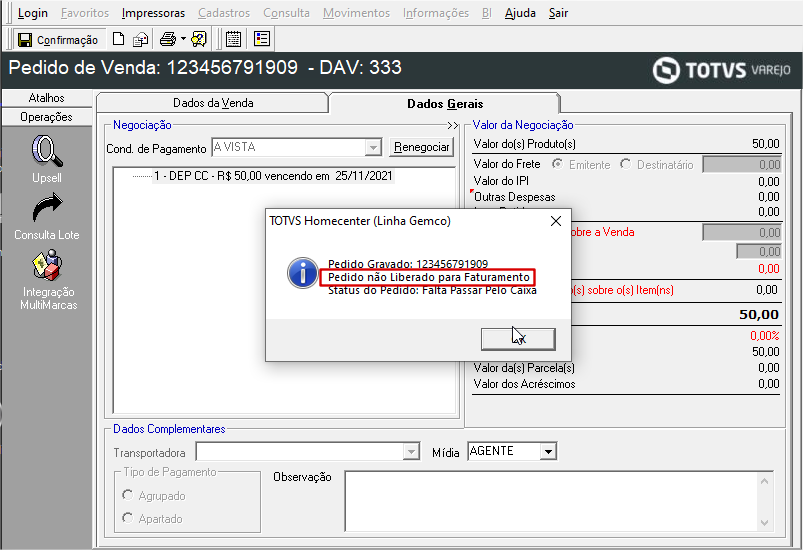Click the Valor da(s) Parcela(s) label

[x=524, y=368]
